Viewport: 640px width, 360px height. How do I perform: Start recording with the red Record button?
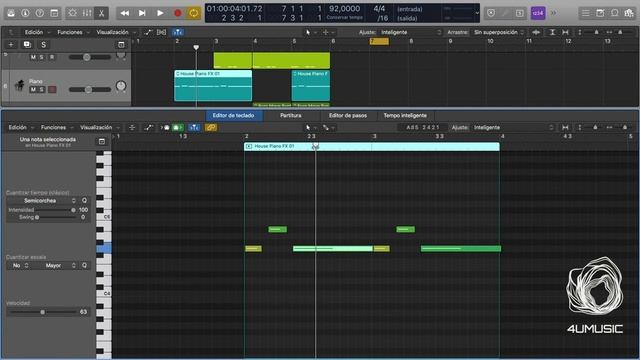[x=178, y=13]
